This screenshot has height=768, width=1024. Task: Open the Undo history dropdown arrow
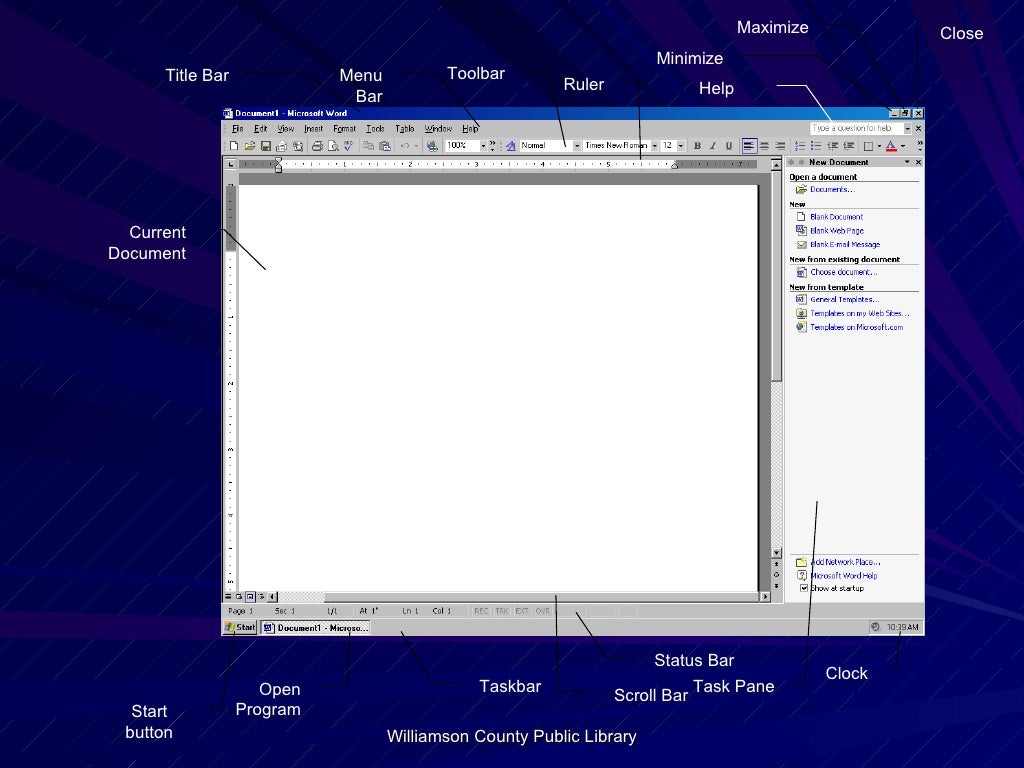[416, 146]
